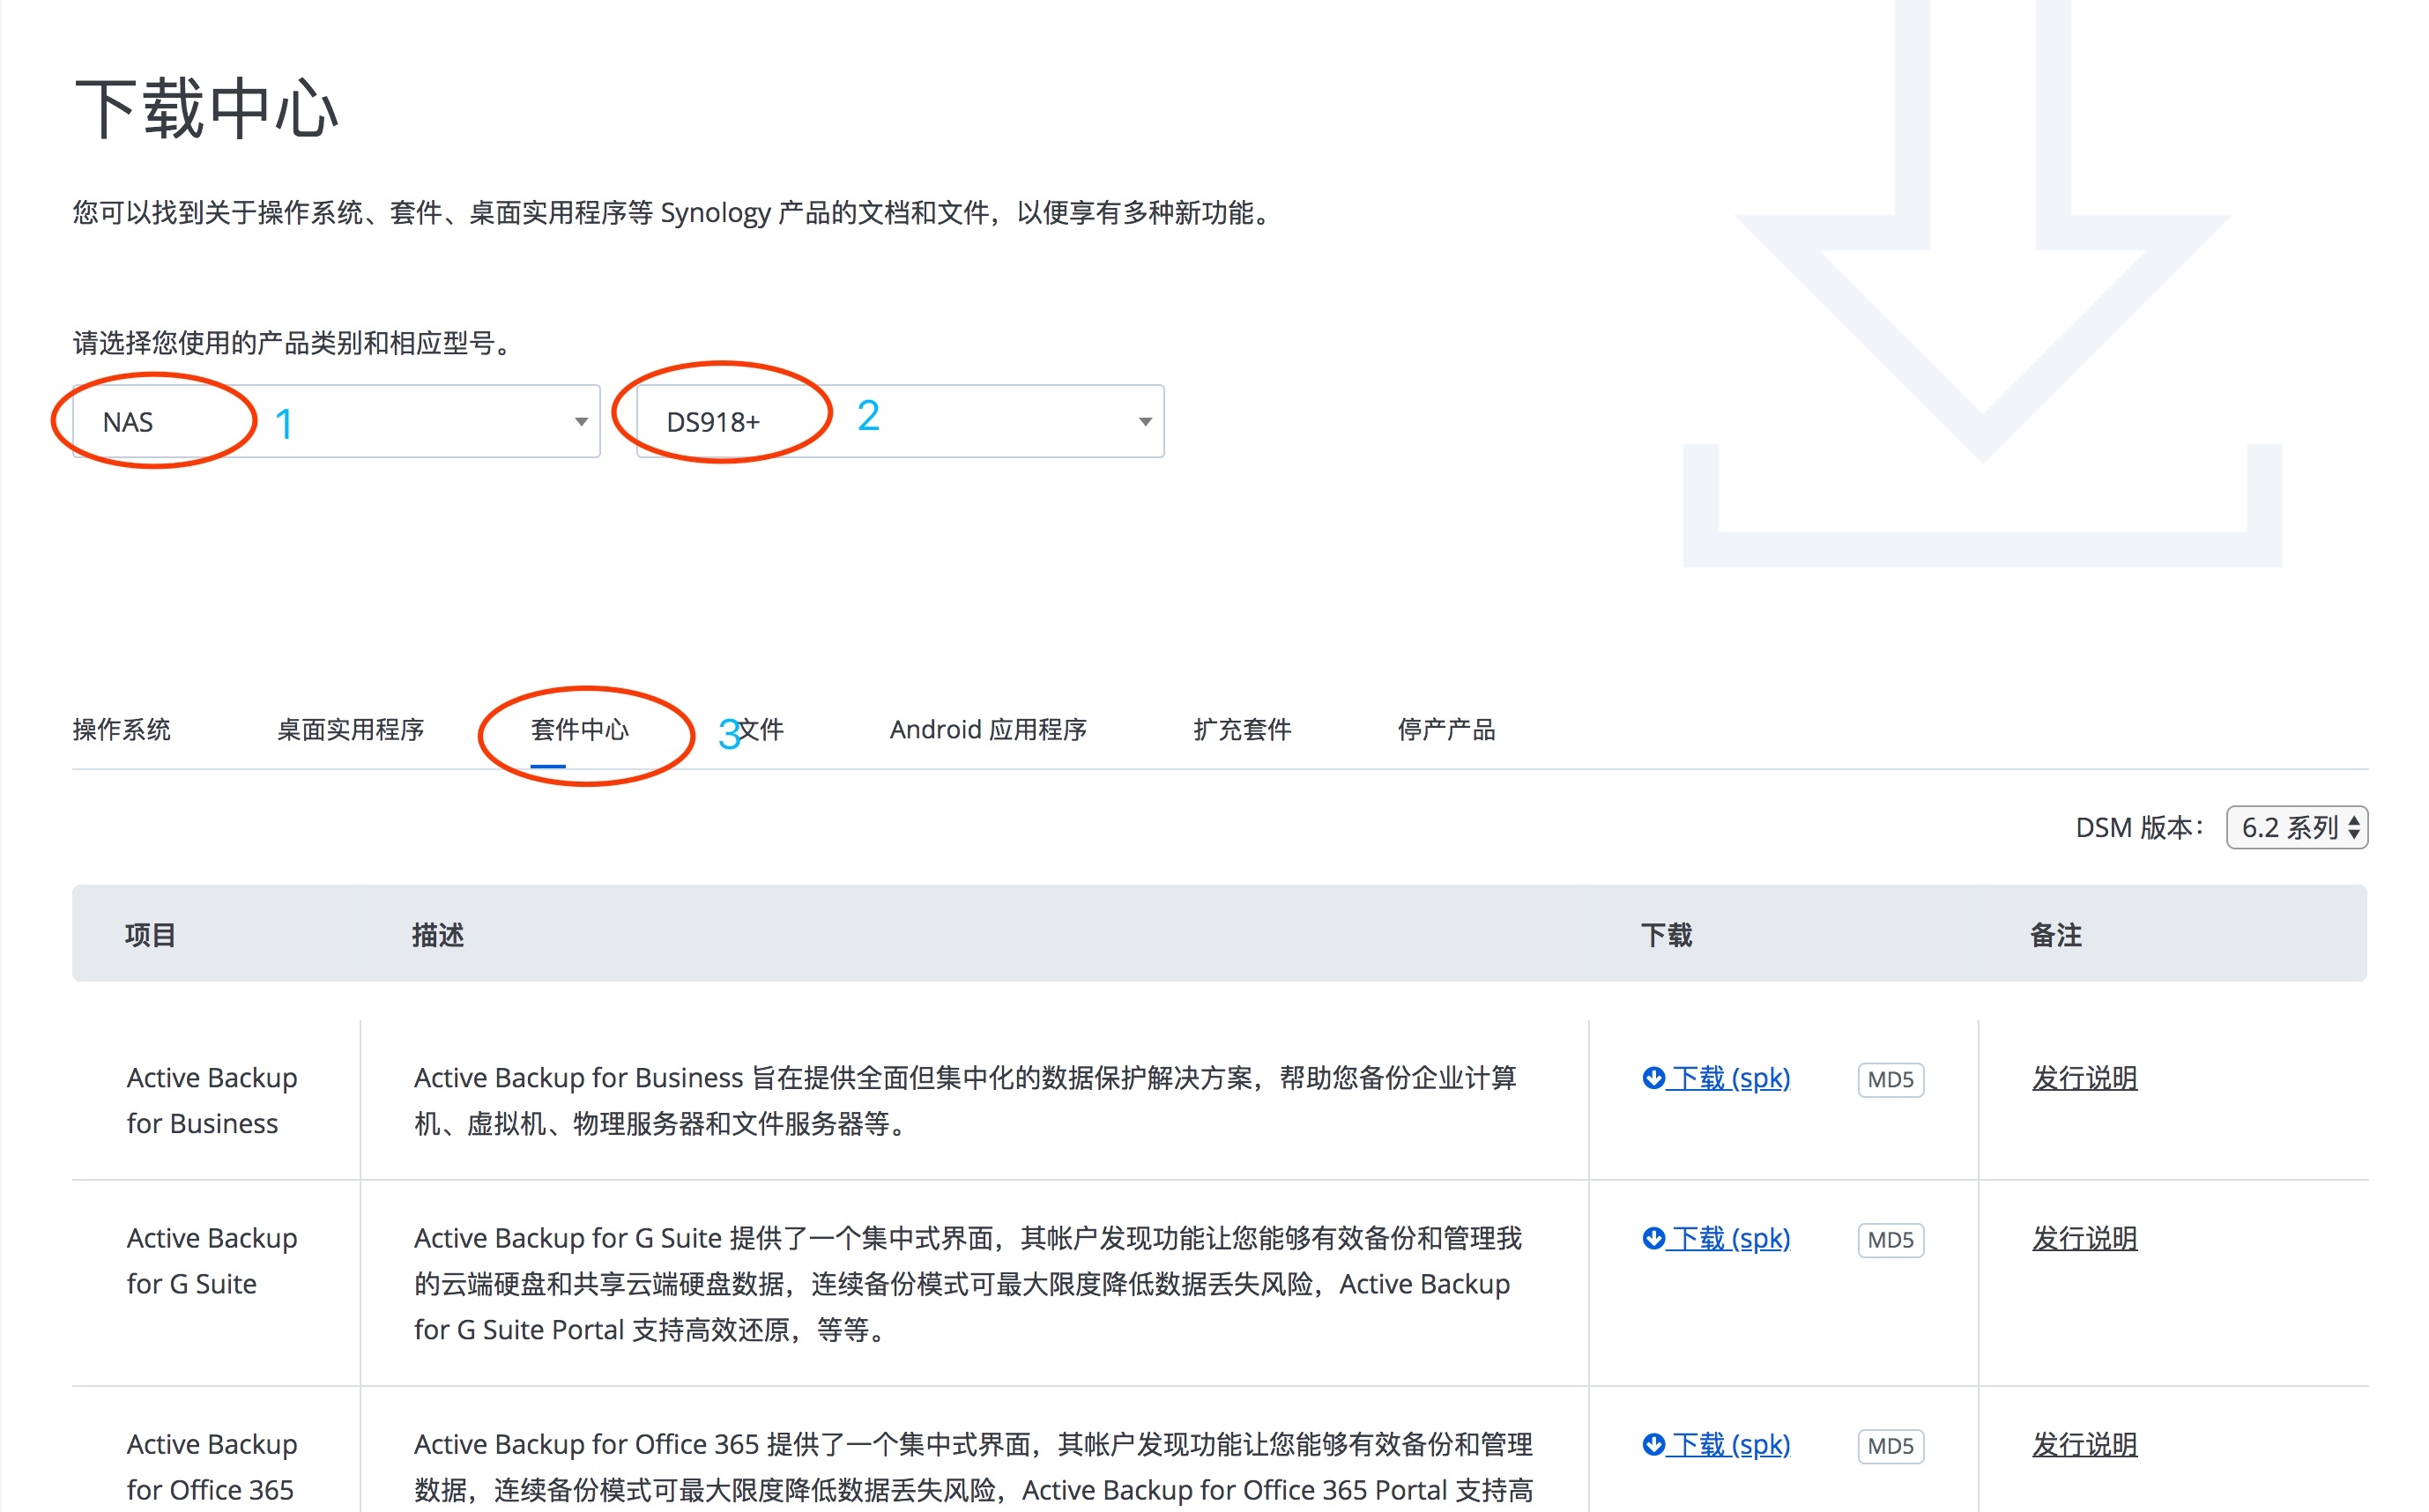
Task: Click download icon in Active Backup for G Suite row
Action: 1654,1237
